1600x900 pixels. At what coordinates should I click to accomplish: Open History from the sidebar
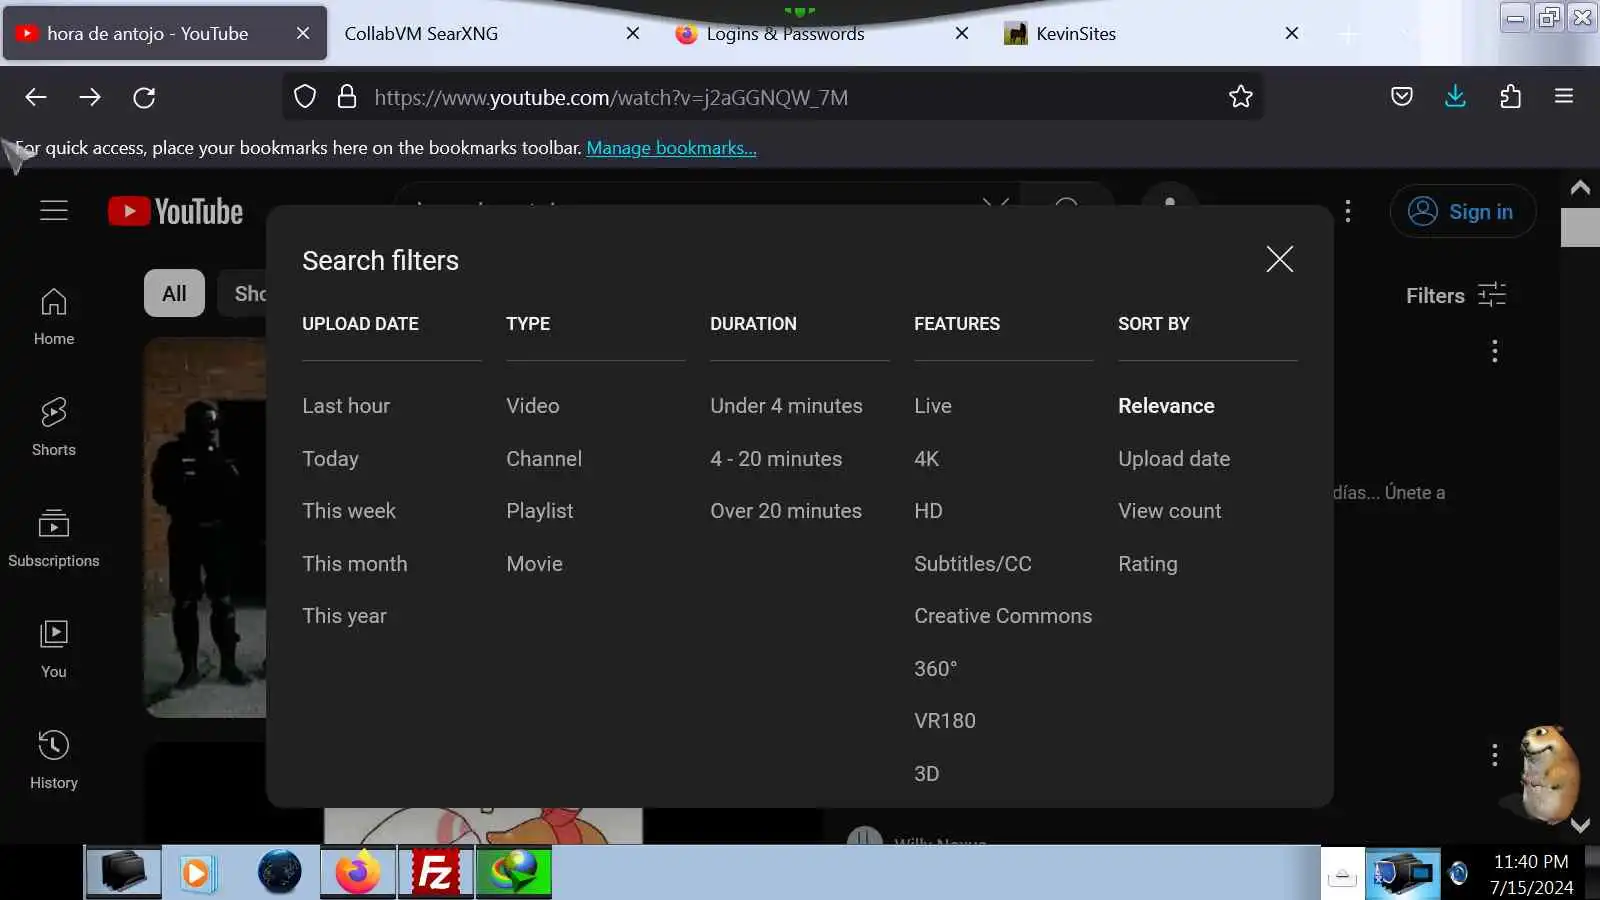click(54, 760)
